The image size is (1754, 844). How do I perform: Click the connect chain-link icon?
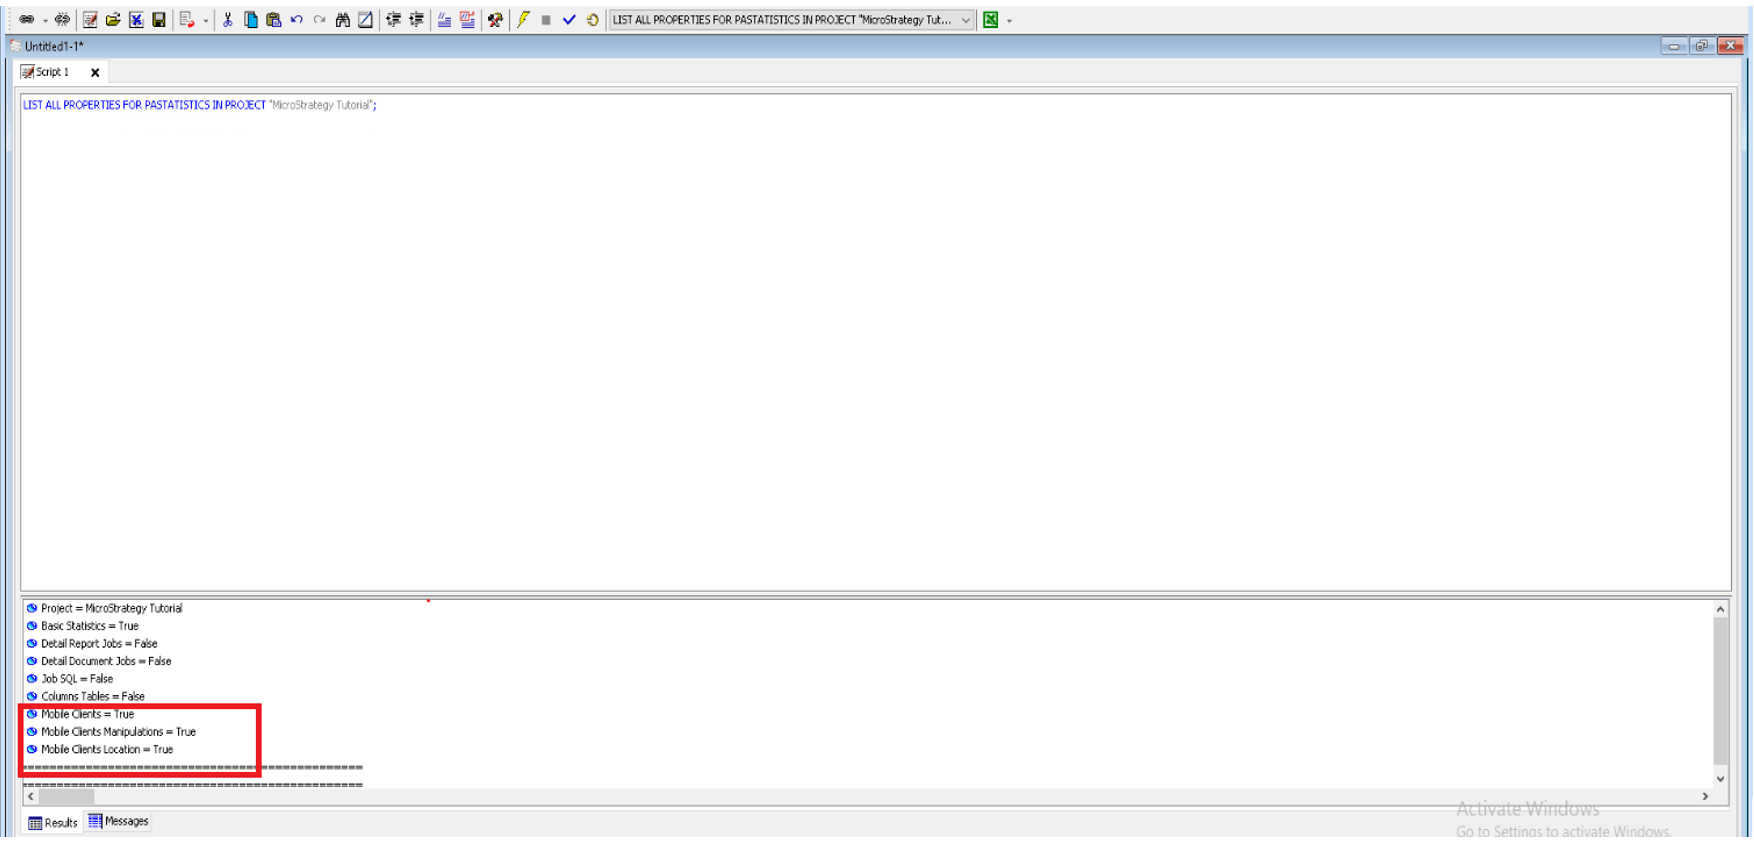26,20
